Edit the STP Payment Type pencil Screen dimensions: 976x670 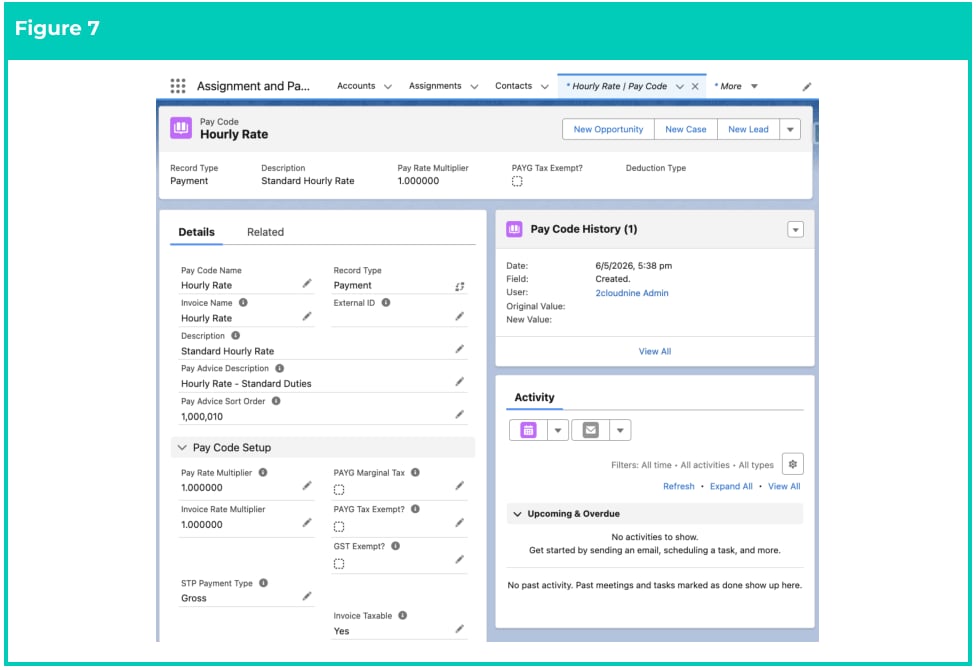307,597
